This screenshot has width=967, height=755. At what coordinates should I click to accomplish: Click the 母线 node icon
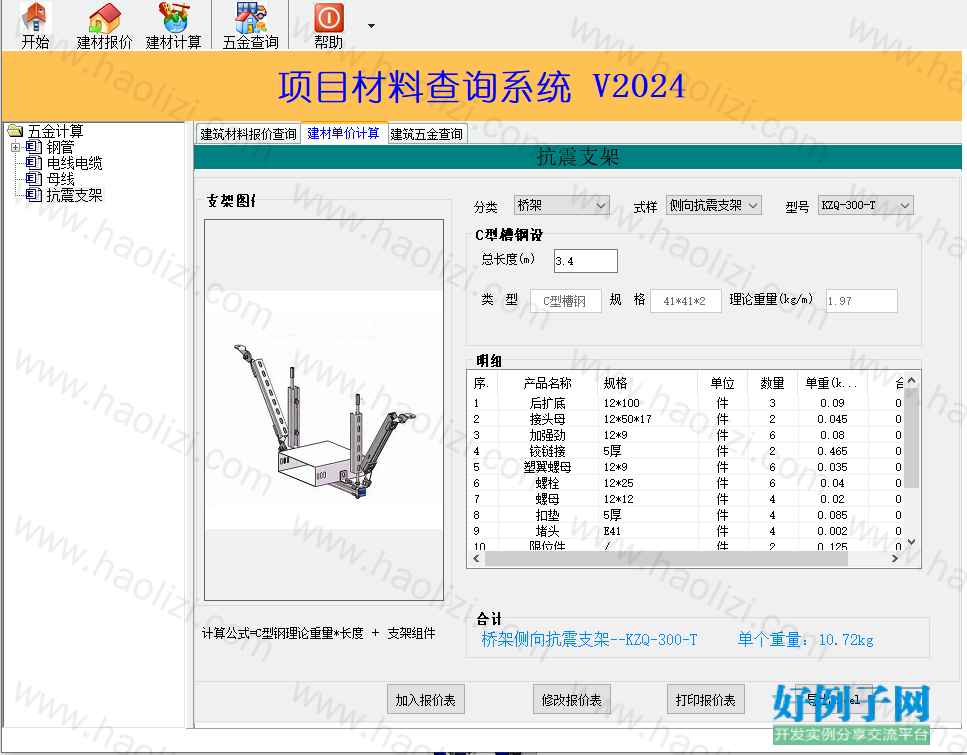point(33,179)
